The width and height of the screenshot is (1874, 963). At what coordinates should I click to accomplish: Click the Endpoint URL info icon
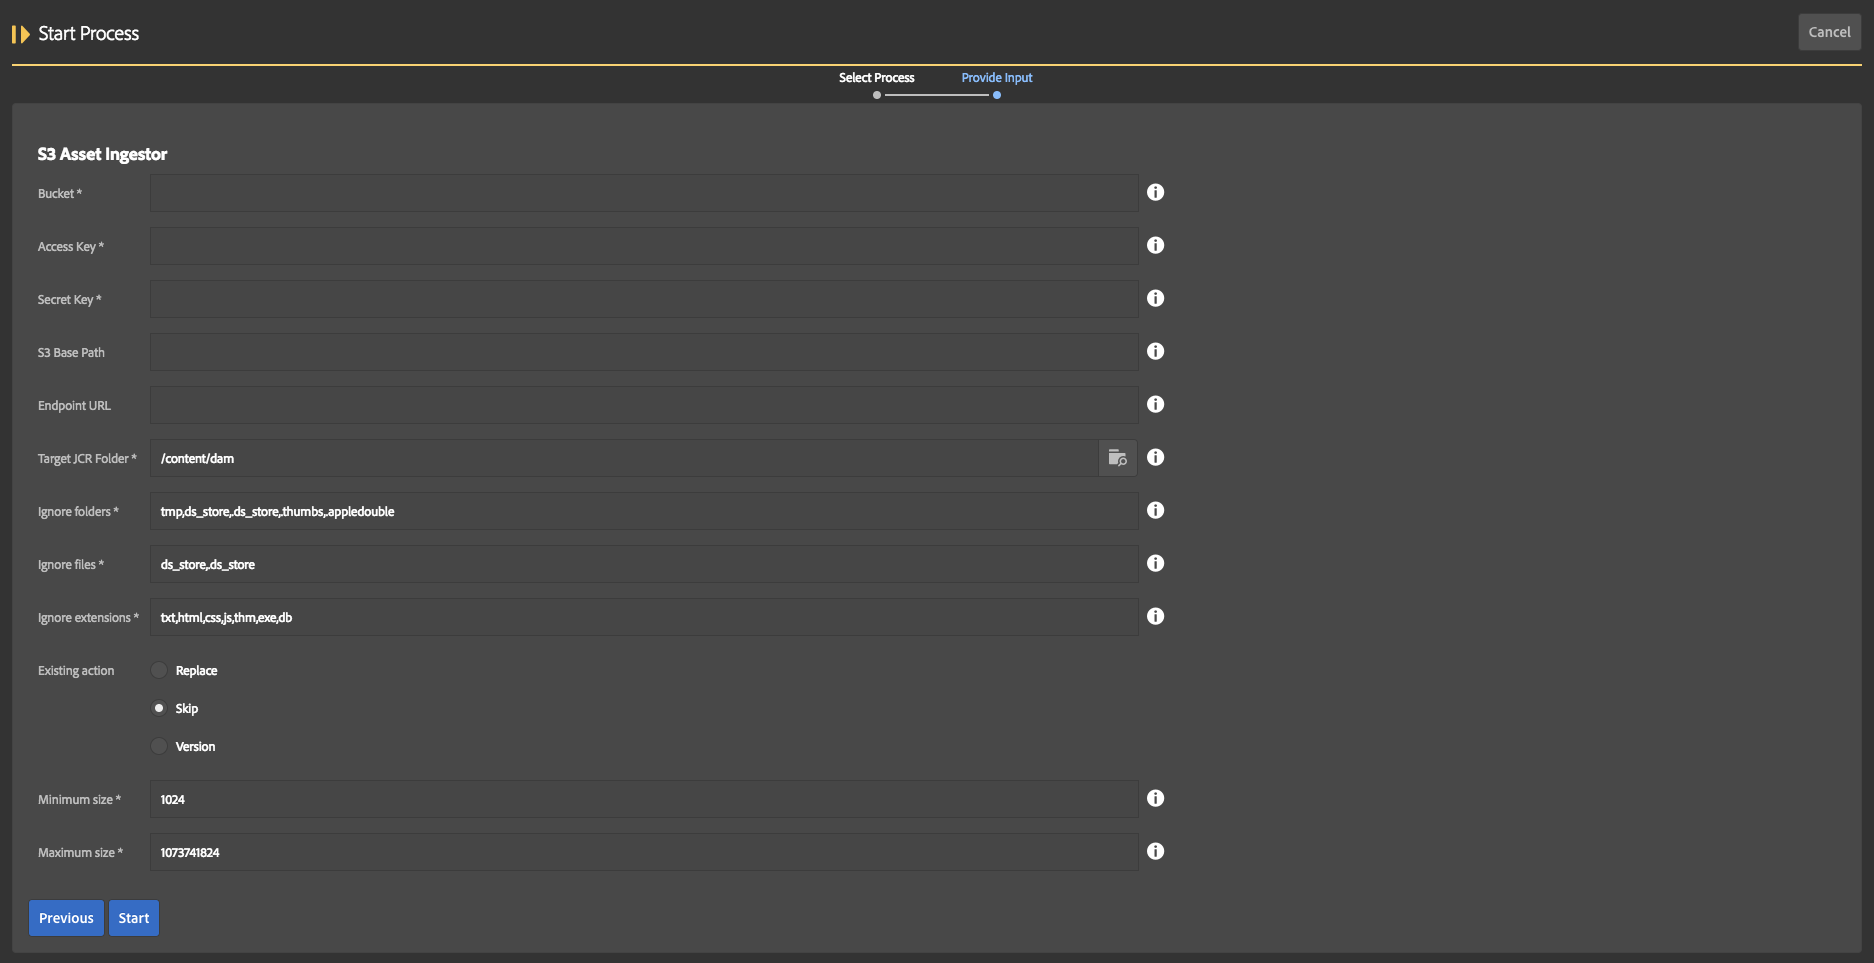click(1155, 404)
